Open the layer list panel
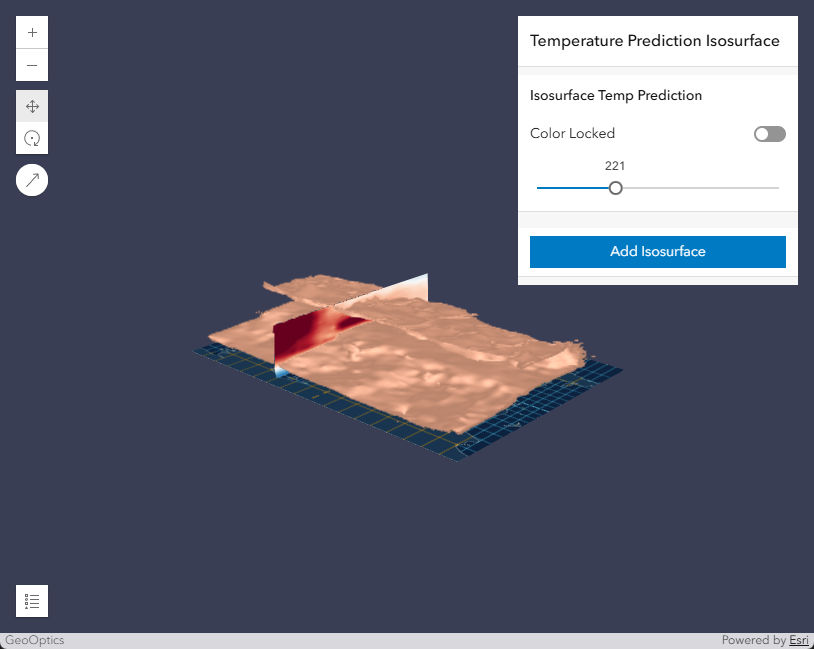Image resolution: width=814 pixels, height=649 pixels. coord(31,600)
